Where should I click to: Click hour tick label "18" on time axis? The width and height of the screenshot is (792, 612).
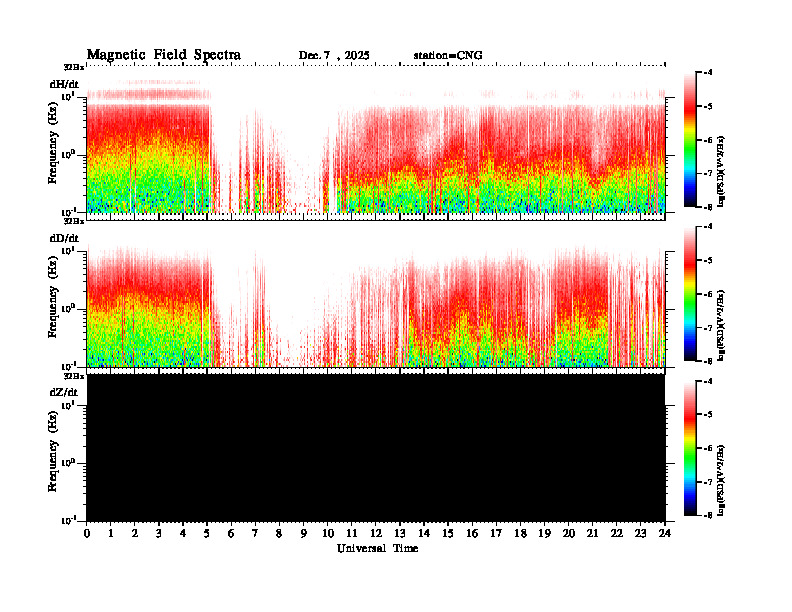(520, 533)
